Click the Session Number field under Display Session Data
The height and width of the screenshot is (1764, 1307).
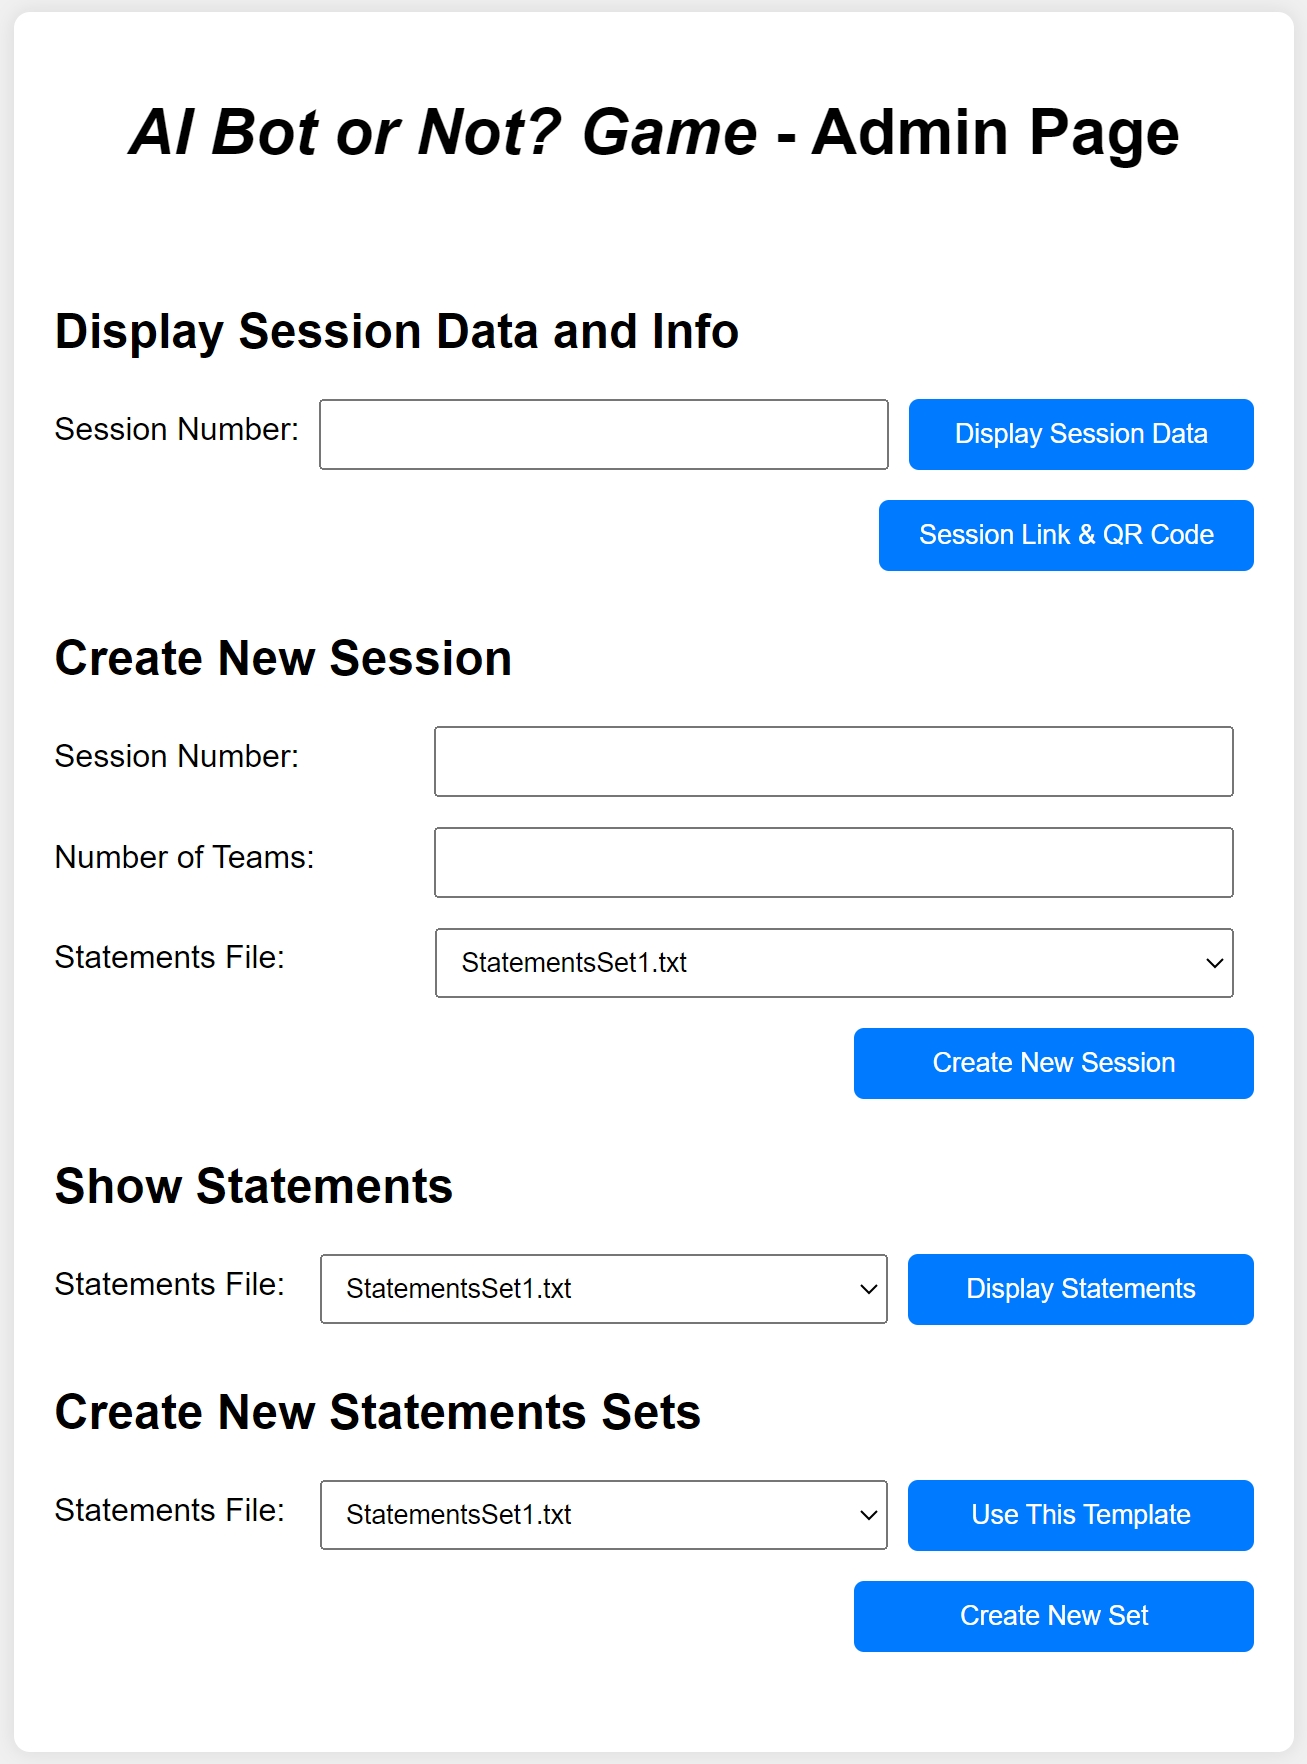(x=602, y=434)
